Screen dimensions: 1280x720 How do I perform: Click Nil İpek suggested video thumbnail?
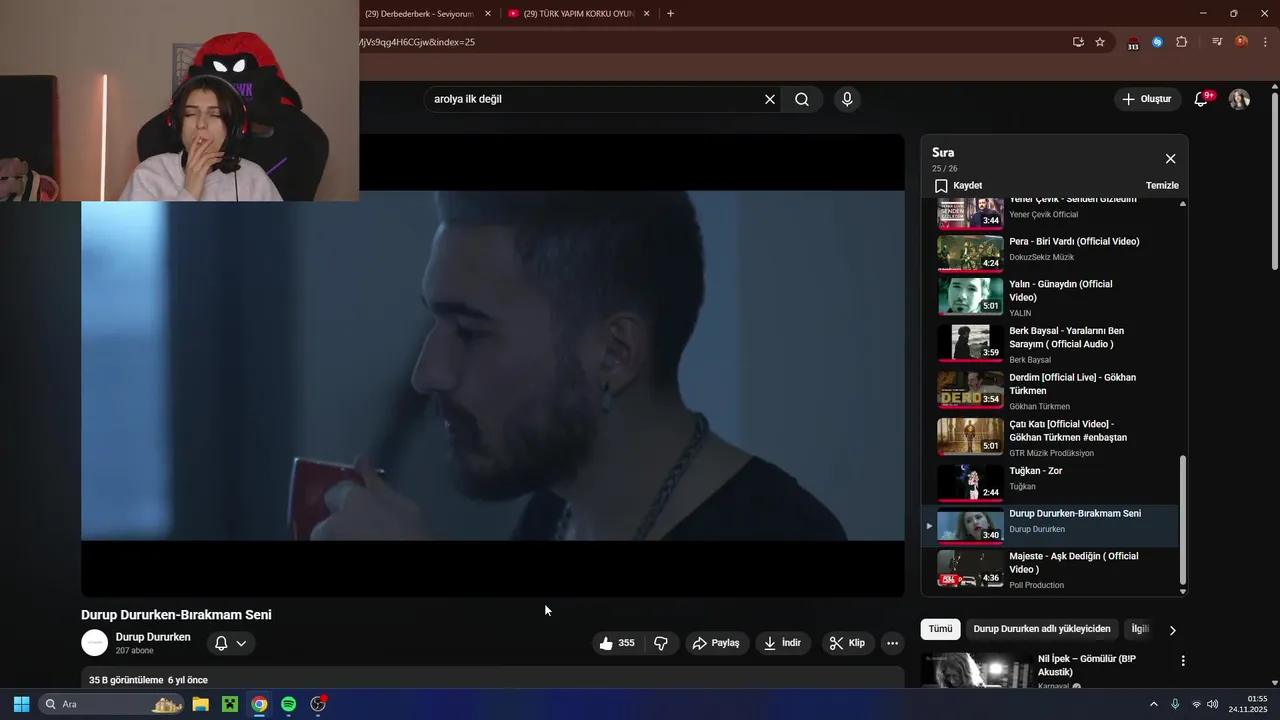pos(977,671)
